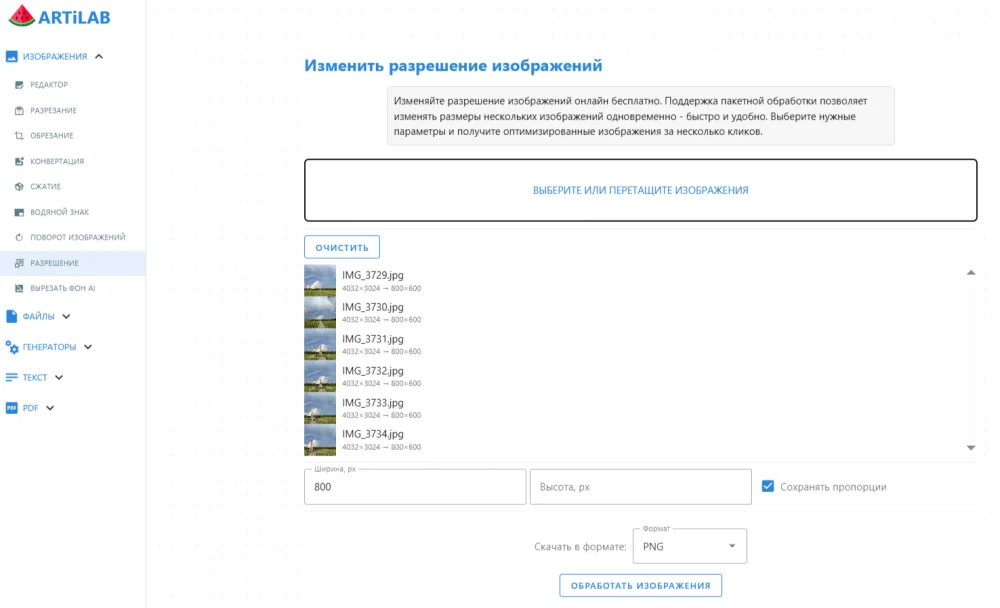Select the IMG_3734.jpg thumbnail
The height and width of the screenshot is (608, 1000).
click(x=320, y=440)
